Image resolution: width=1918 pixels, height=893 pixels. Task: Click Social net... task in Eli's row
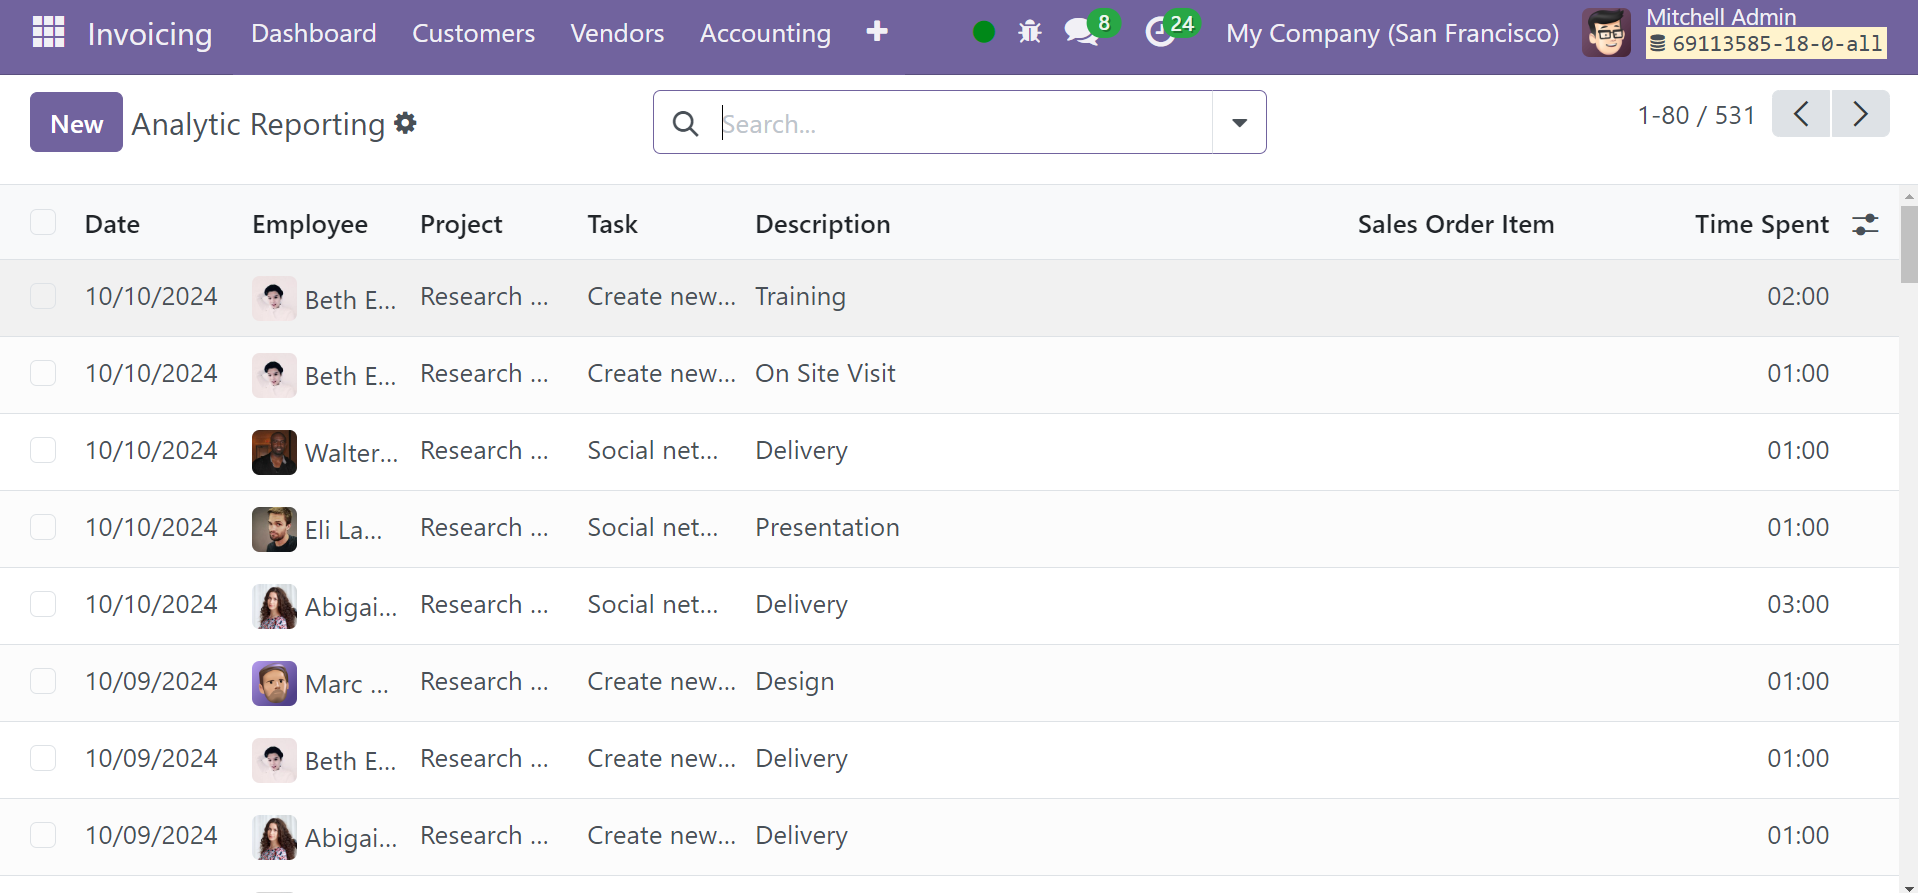pos(652,527)
